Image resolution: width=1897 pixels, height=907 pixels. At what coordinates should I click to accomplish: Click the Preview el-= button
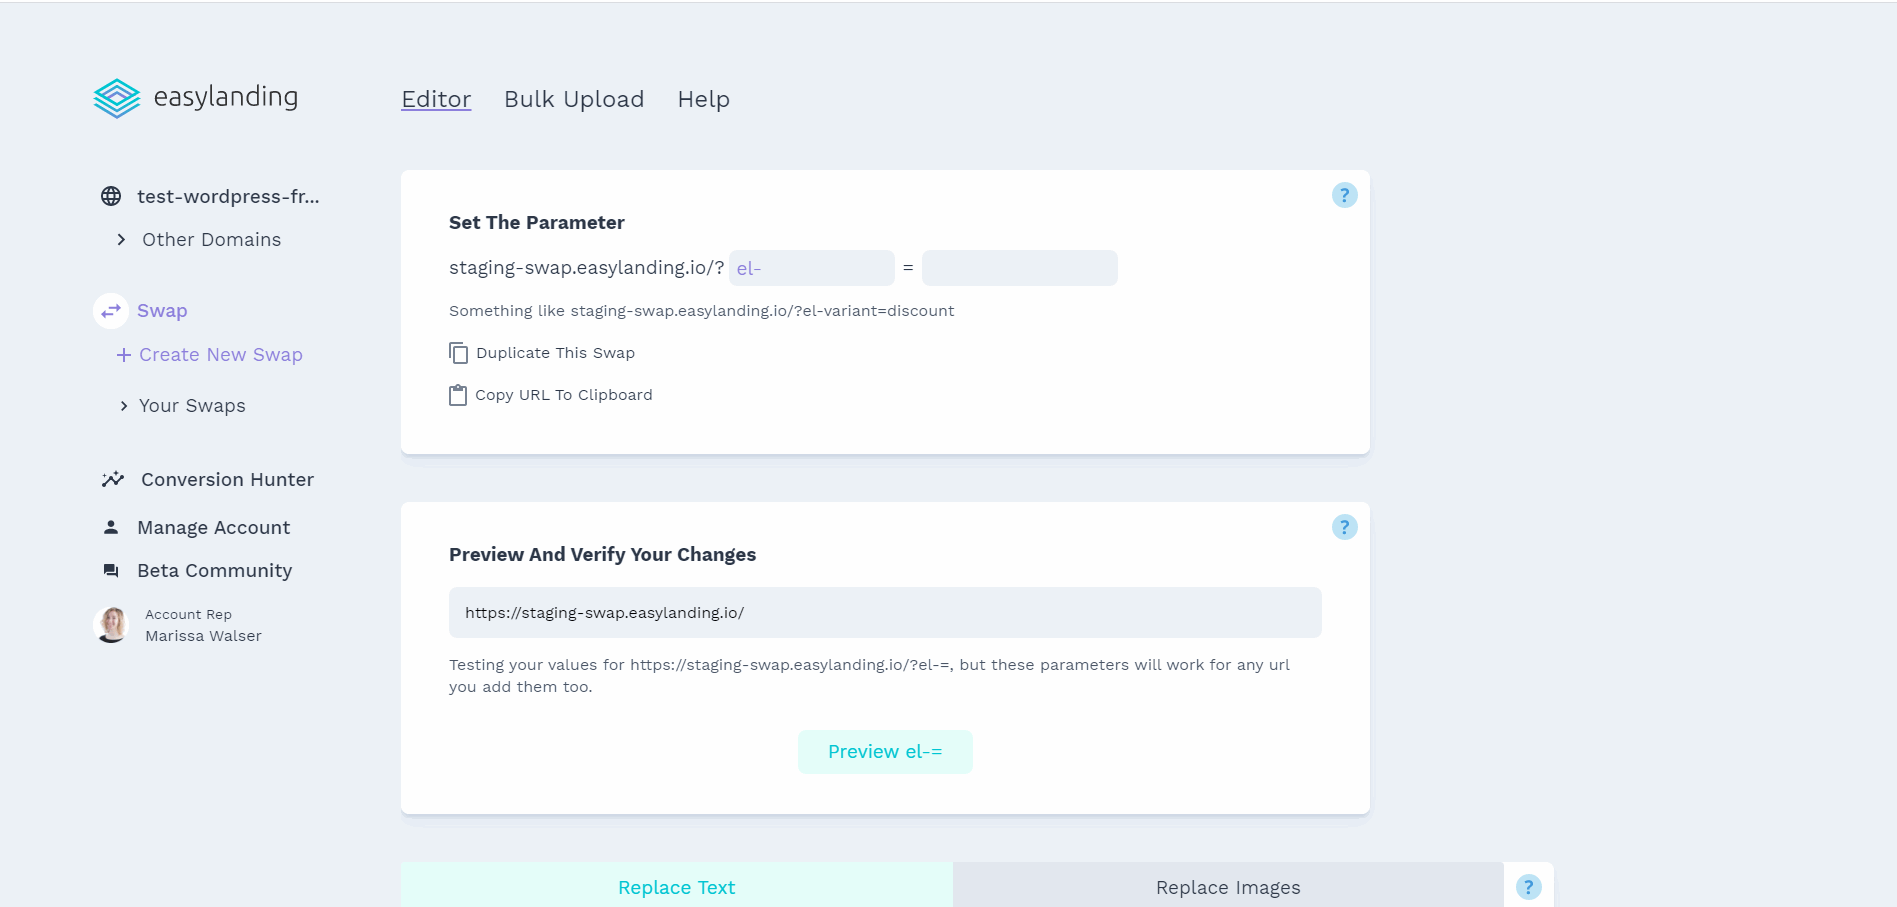point(885,752)
